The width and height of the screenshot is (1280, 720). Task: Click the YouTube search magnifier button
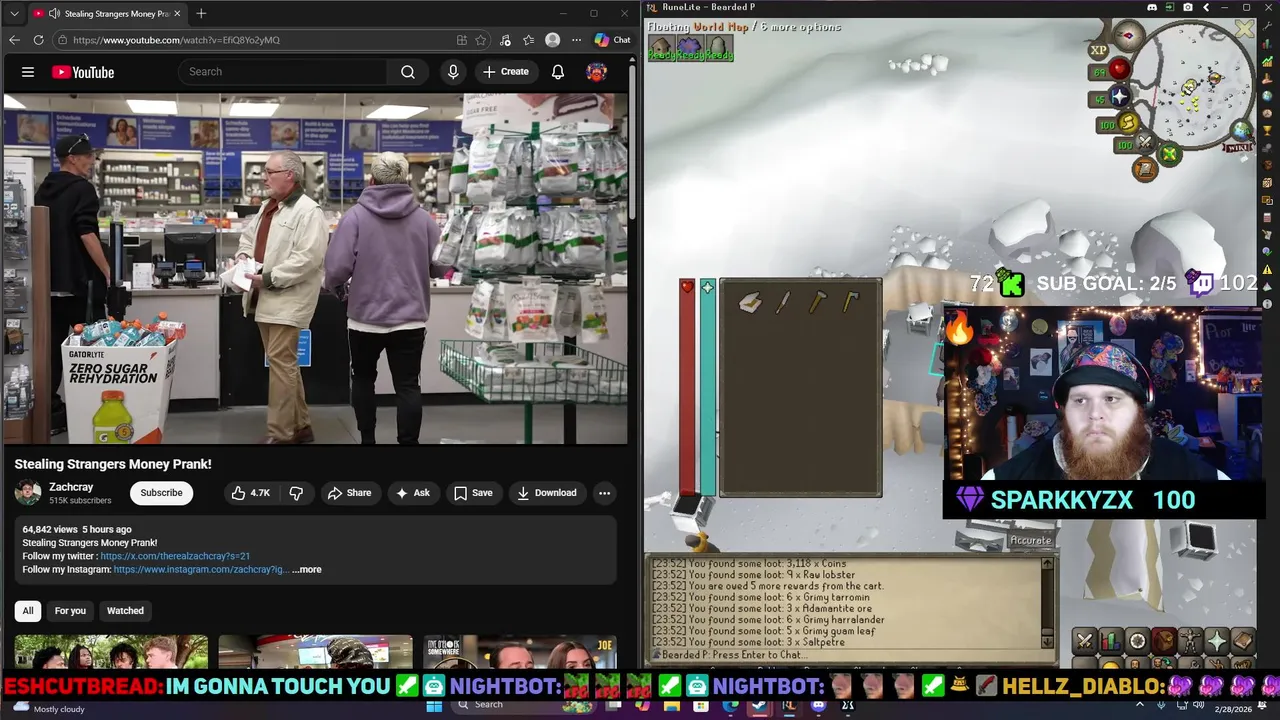[x=408, y=72]
